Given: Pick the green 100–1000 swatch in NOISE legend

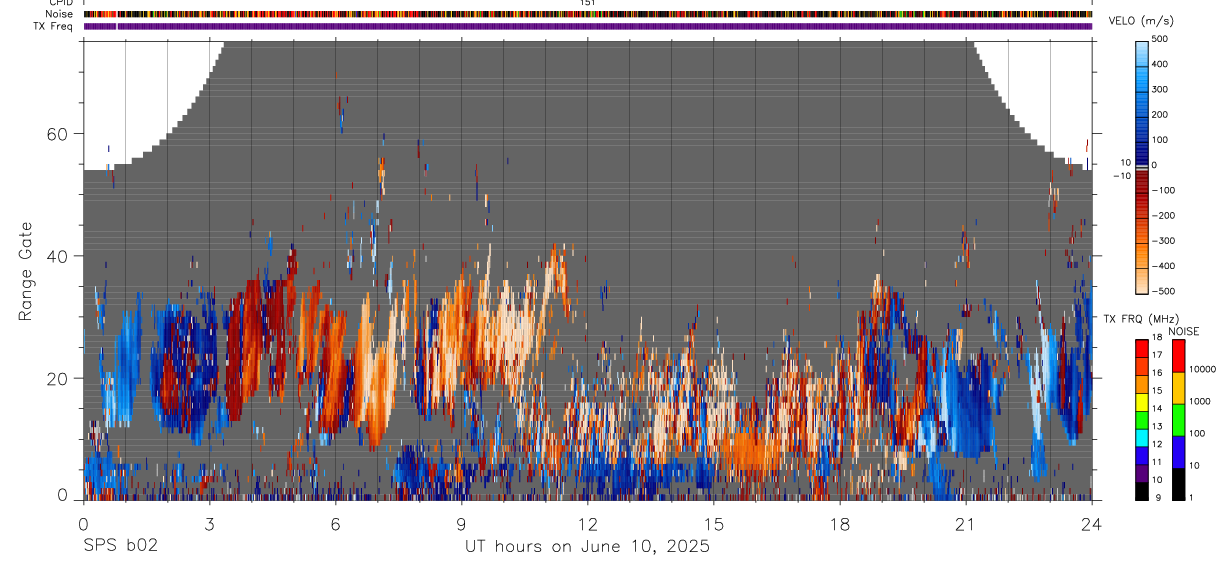Looking at the screenshot, I should 1177,420.
